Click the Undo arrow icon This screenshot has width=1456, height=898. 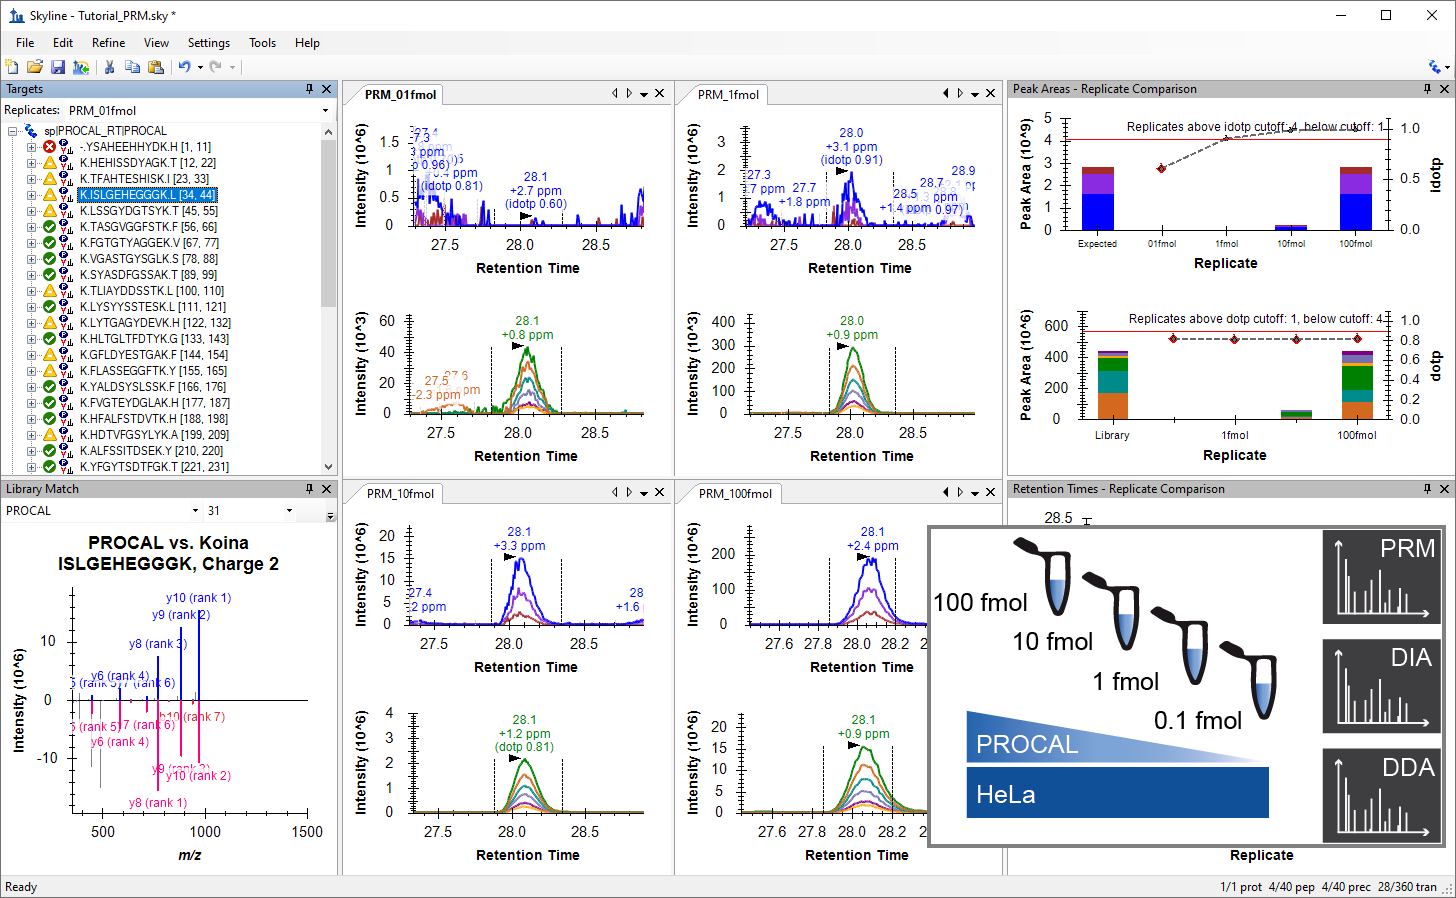click(184, 67)
